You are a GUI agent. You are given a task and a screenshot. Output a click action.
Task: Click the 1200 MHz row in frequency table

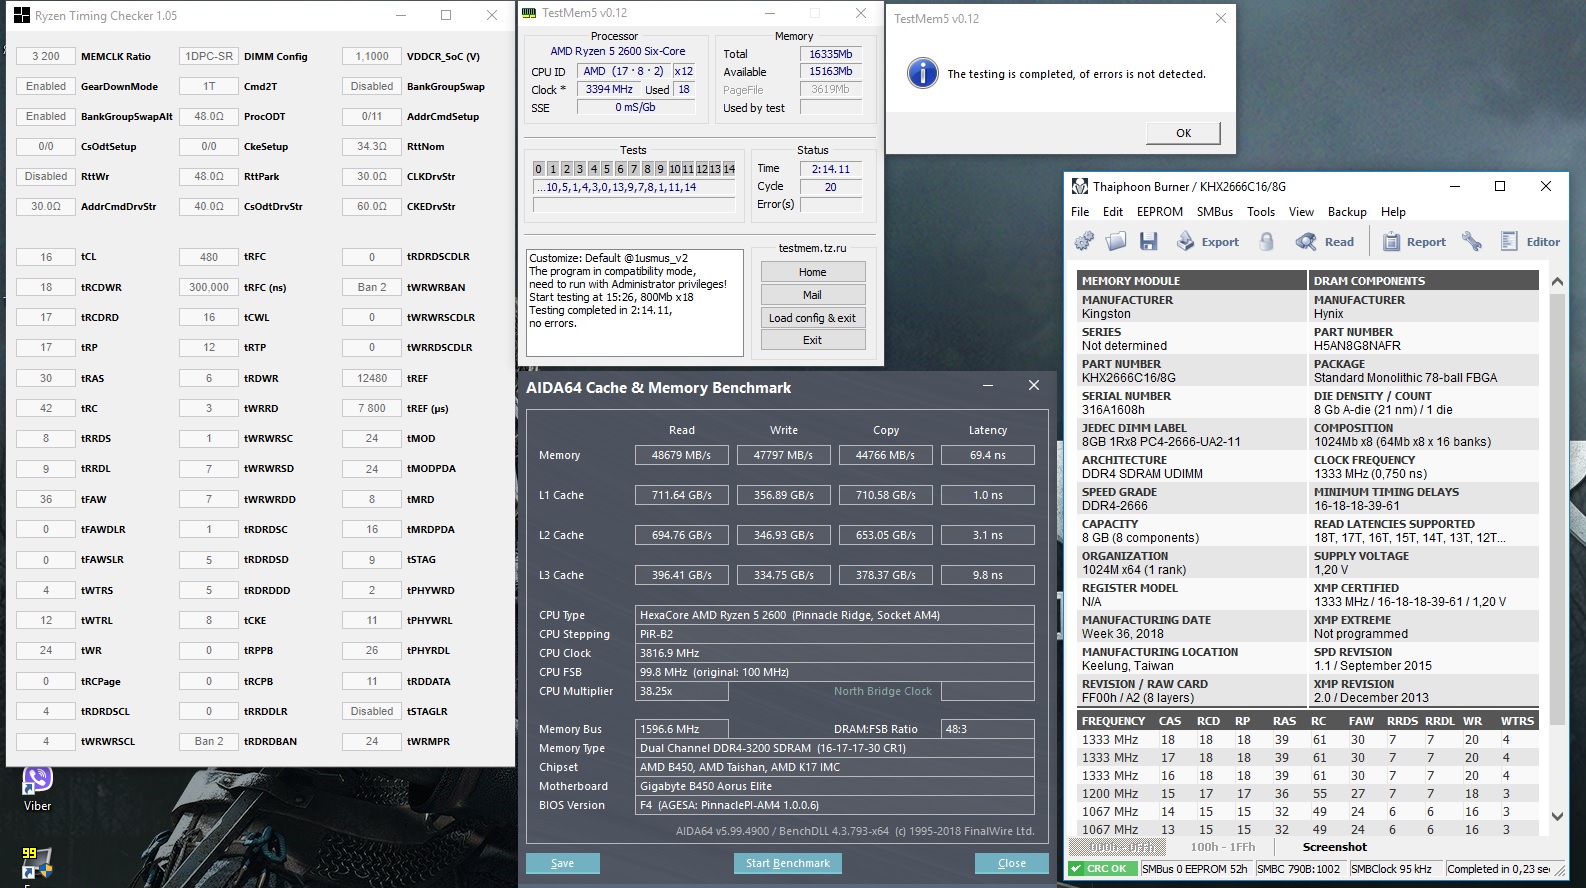click(x=1309, y=794)
